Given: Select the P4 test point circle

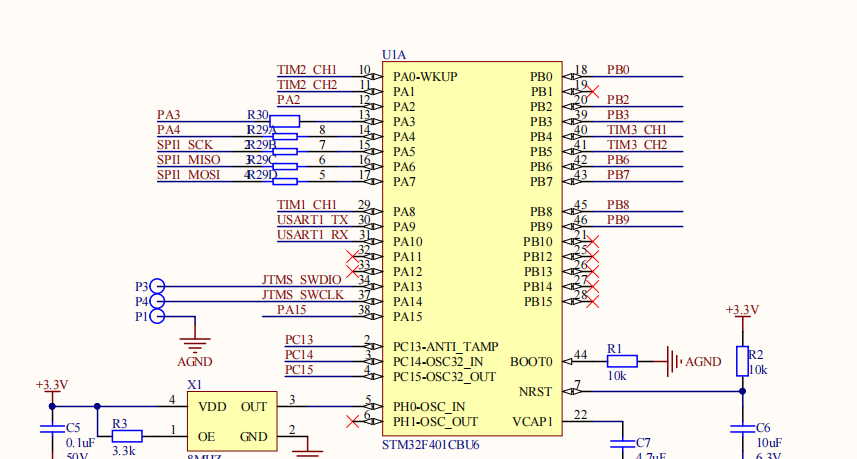Looking at the screenshot, I should [x=156, y=301].
